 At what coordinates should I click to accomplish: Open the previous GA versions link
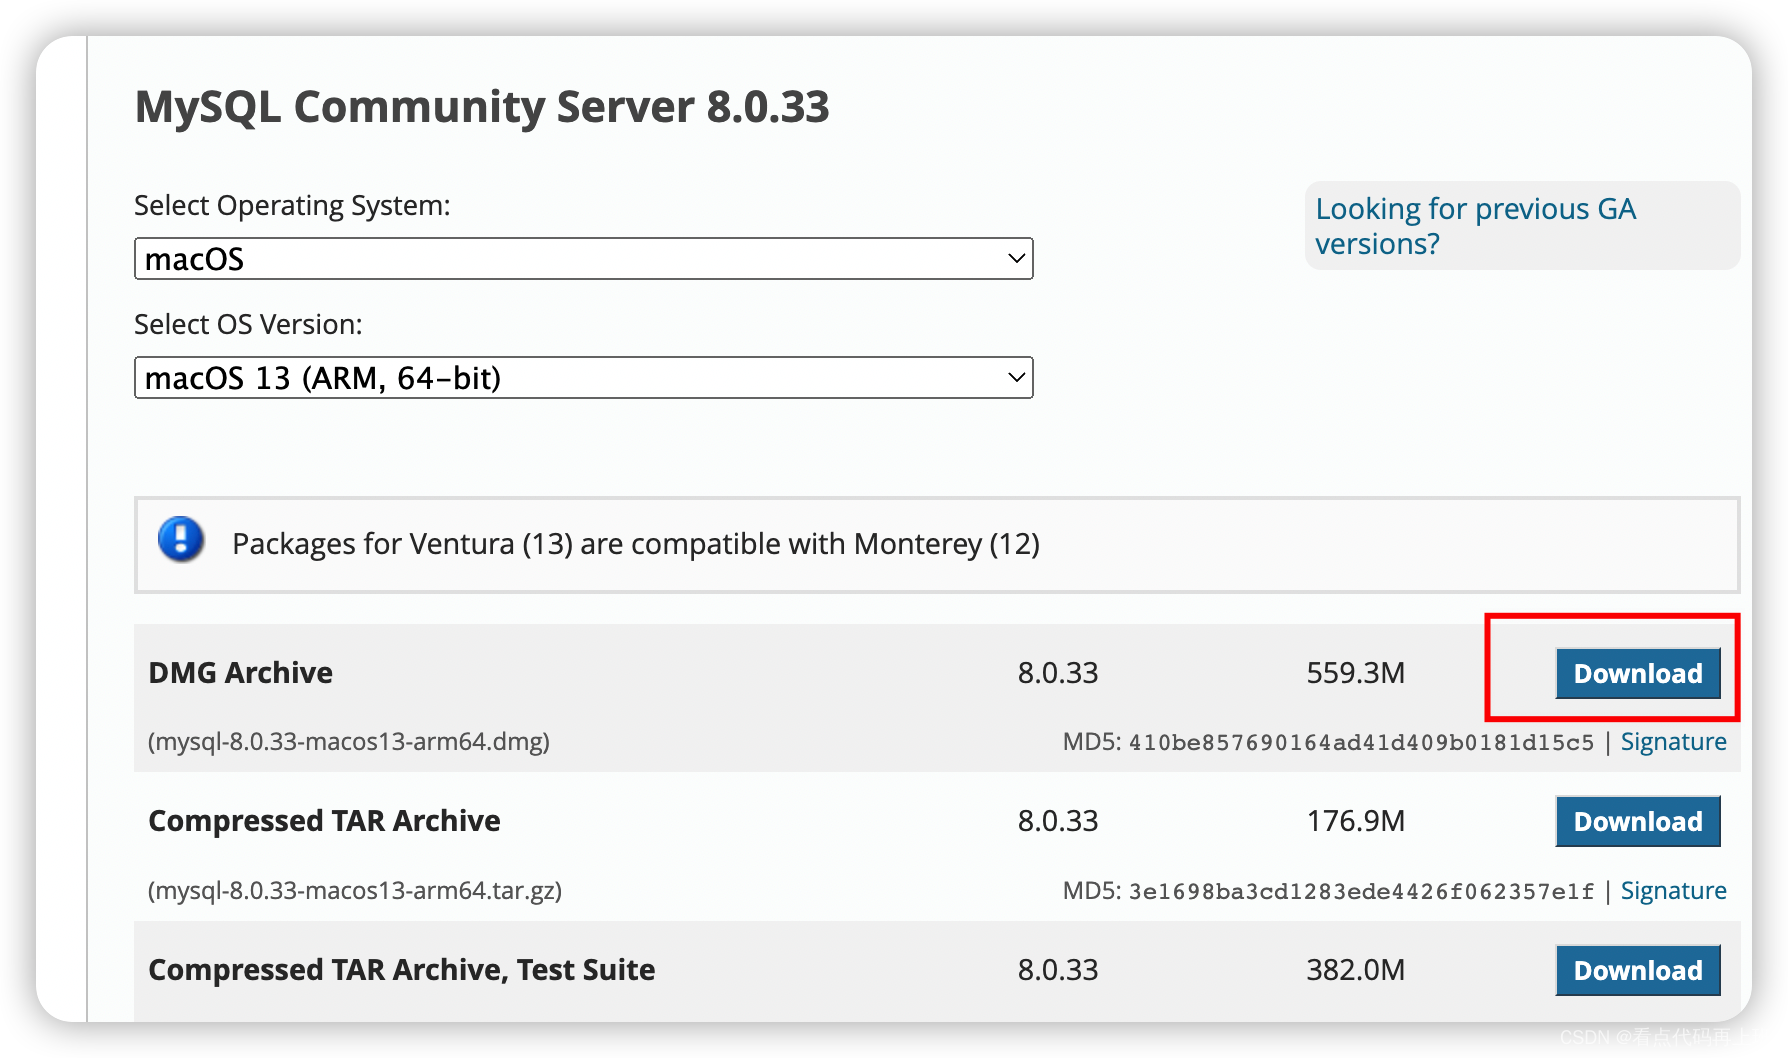pos(1475,225)
